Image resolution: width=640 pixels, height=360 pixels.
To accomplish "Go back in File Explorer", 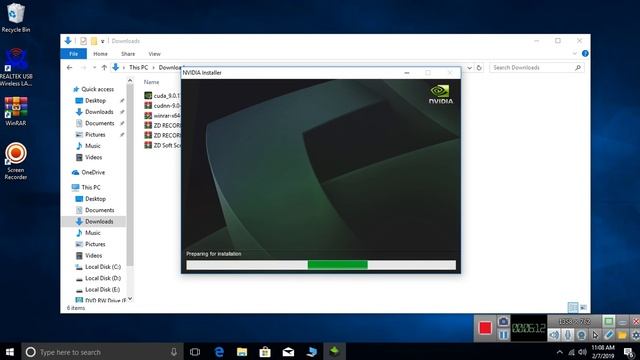I will coord(69,67).
